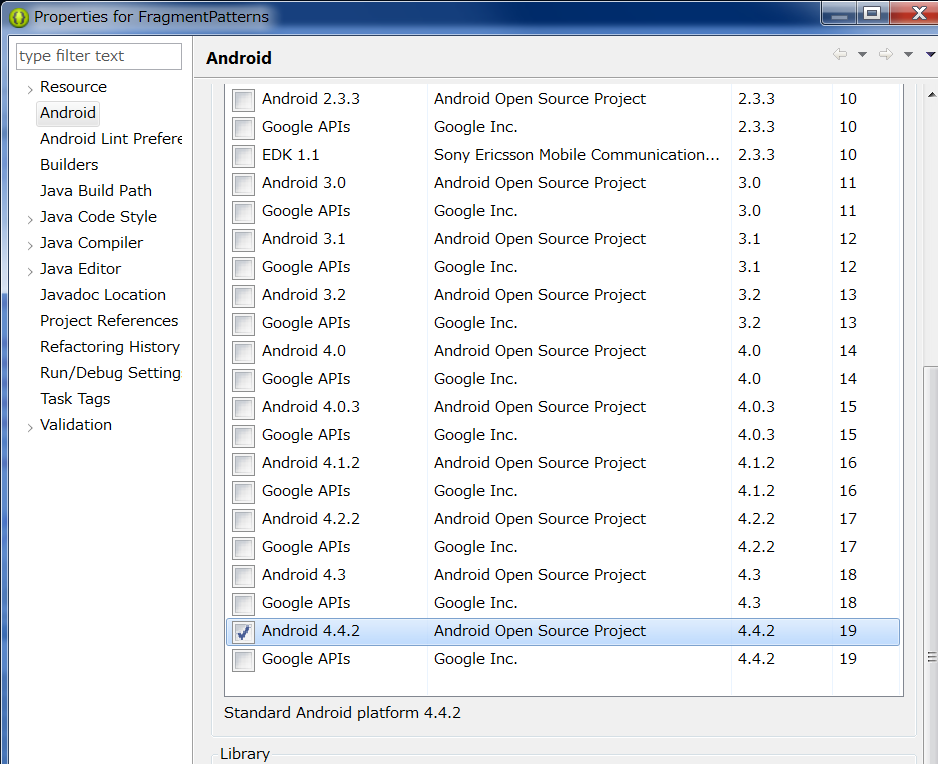
Task: Select Java Build Path in the sidebar
Action: [96, 190]
